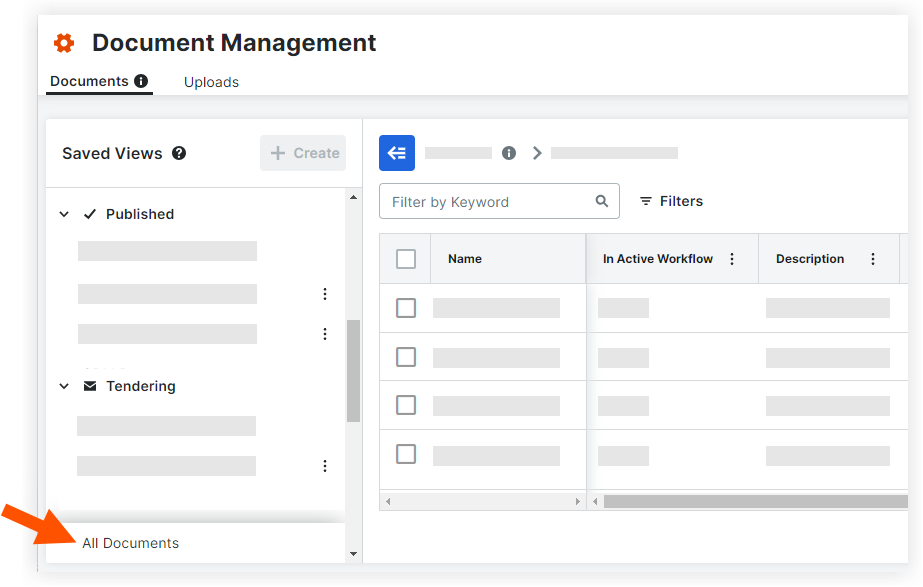This screenshot has width=923, height=587.
Task: Click the table horizontal scrollbar thumb
Action: tap(756, 502)
